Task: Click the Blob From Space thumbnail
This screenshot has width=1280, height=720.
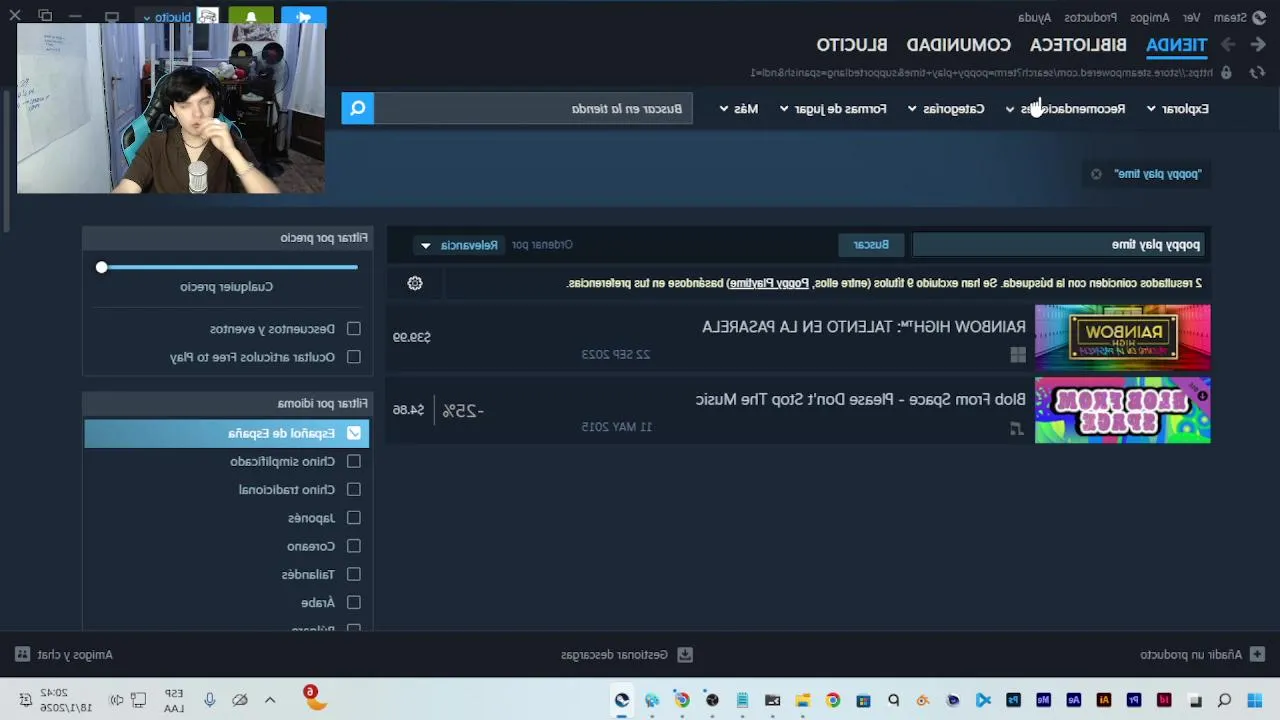Action: pos(1122,410)
